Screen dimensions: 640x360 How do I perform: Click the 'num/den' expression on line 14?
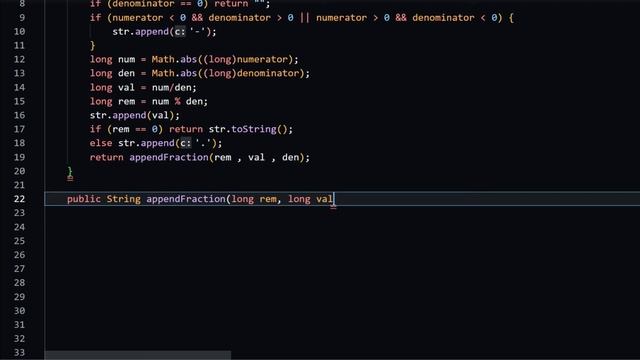pos(171,87)
